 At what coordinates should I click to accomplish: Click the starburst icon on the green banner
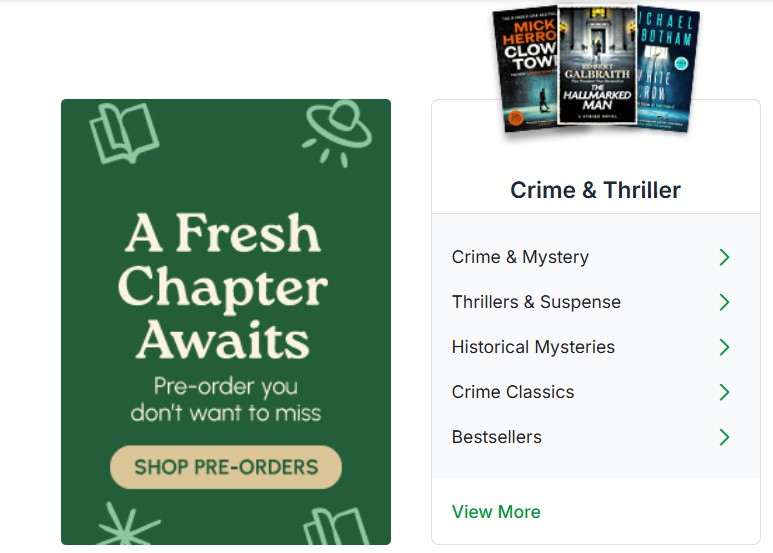pyautogui.click(x=127, y=523)
